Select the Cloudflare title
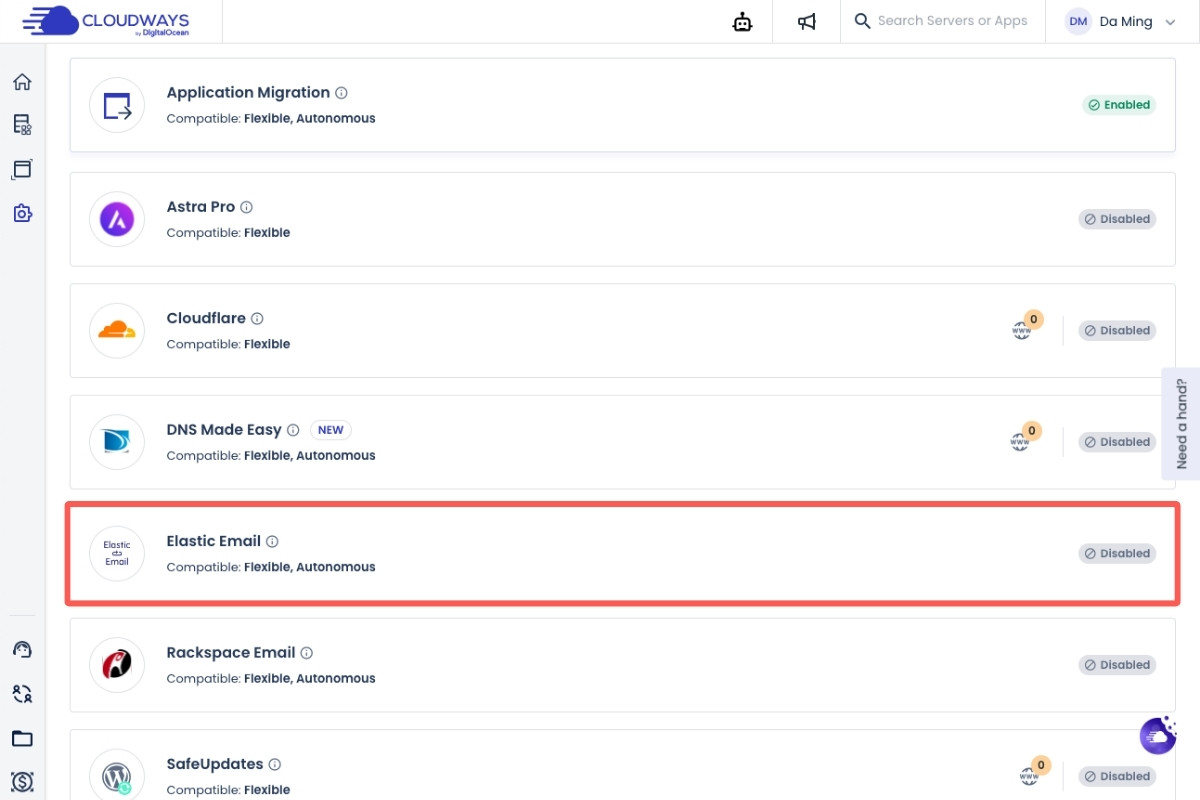Viewport: 1200px width, 800px height. click(x=206, y=319)
